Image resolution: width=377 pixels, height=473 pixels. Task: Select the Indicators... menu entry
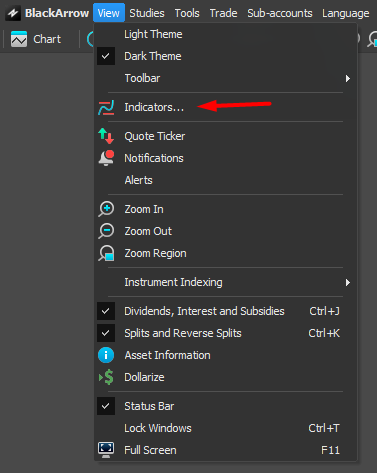click(x=225, y=107)
